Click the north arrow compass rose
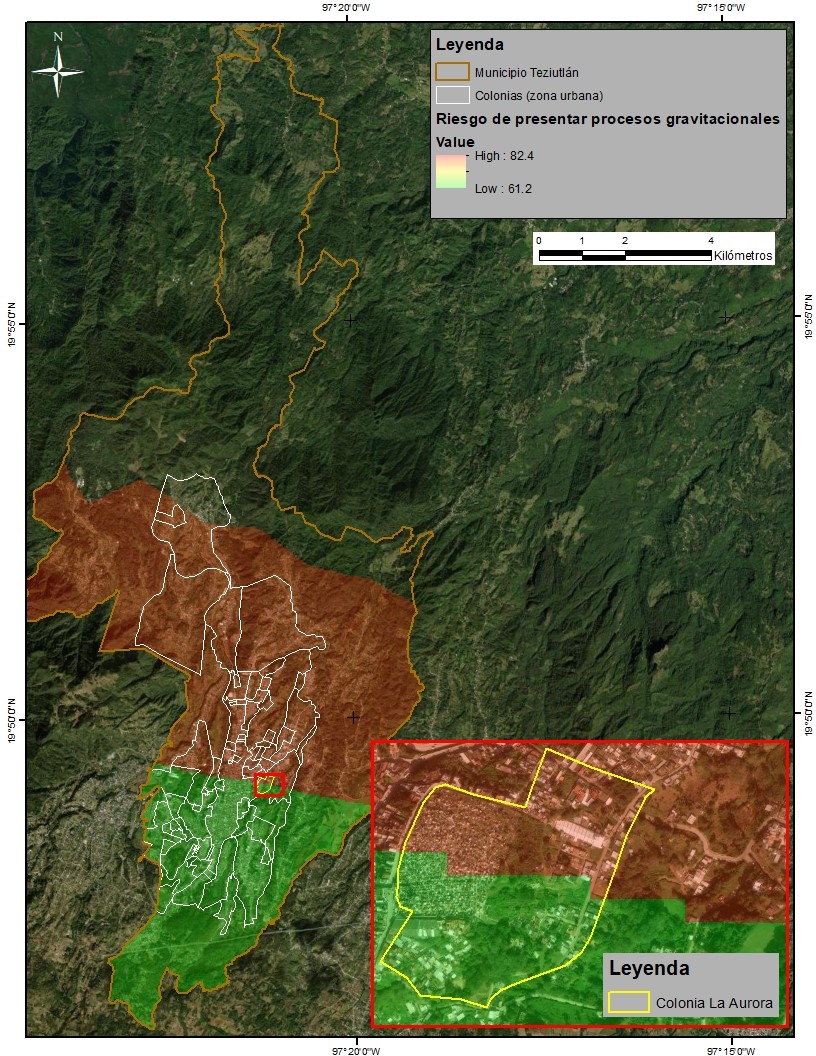 pos(57,67)
